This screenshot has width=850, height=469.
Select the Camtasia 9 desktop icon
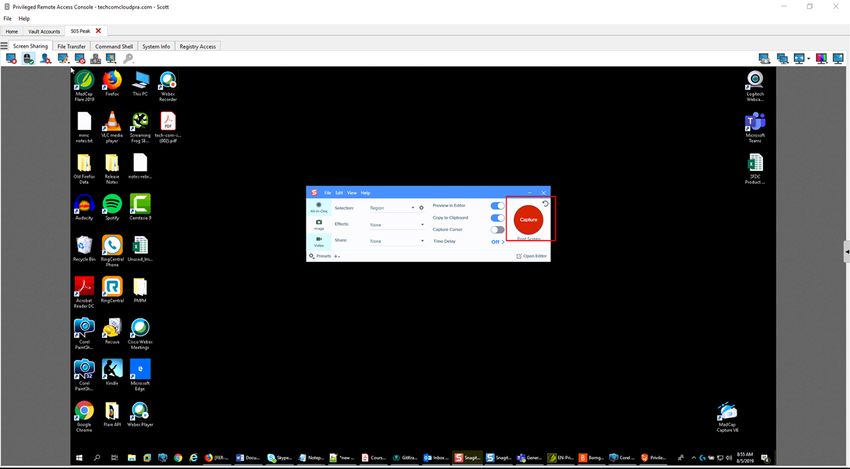coord(140,207)
